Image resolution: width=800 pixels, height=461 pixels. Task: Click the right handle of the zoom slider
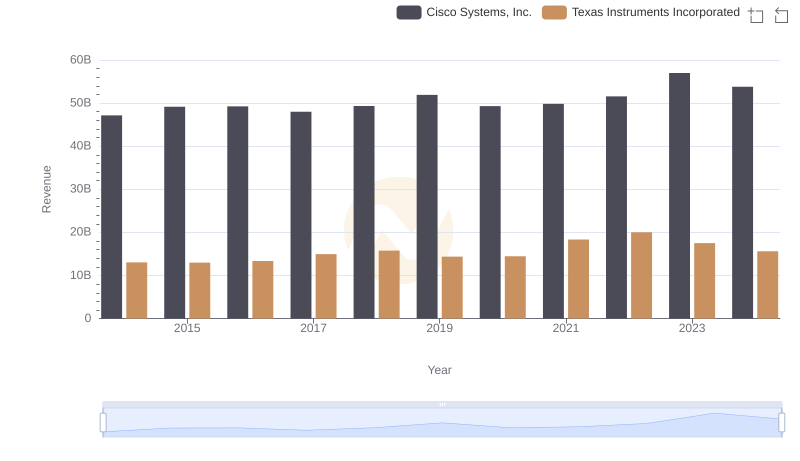click(x=781, y=423)
